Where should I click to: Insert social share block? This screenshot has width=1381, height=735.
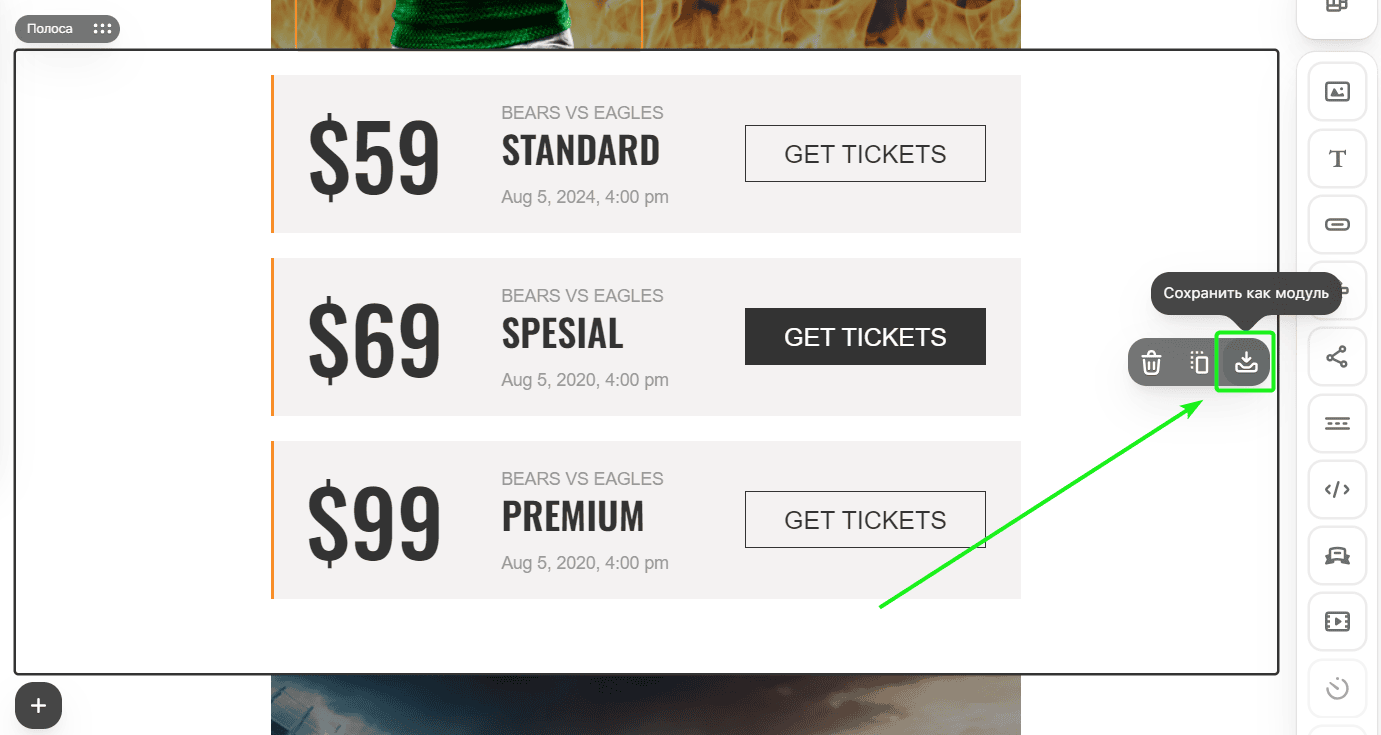coord(1337,357)
